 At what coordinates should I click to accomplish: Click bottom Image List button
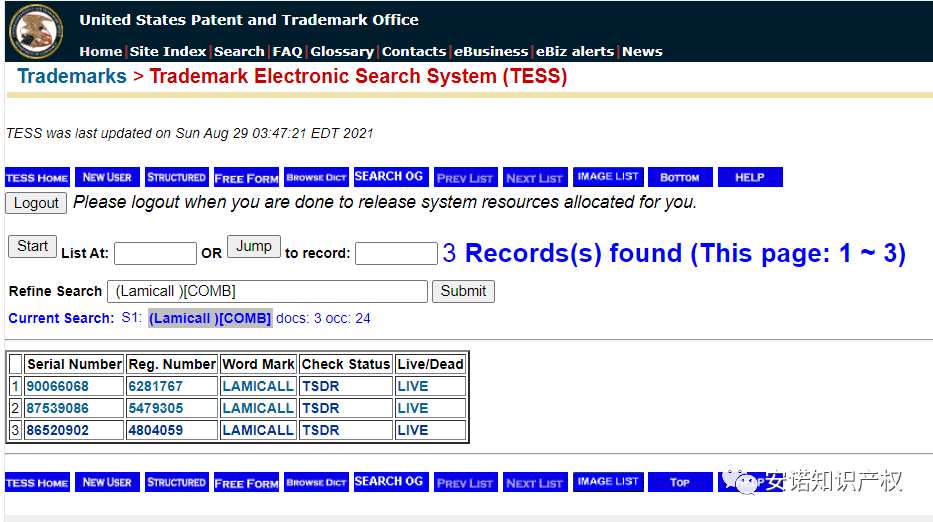pos(608,482)
